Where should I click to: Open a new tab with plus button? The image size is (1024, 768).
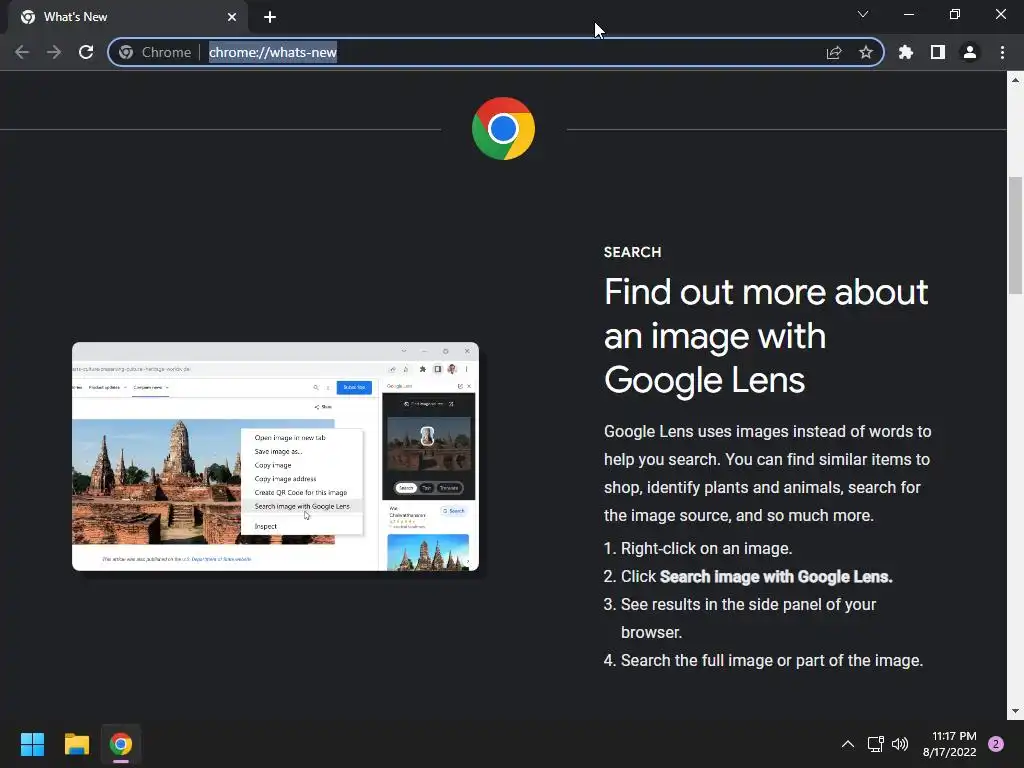click(270, 17)
